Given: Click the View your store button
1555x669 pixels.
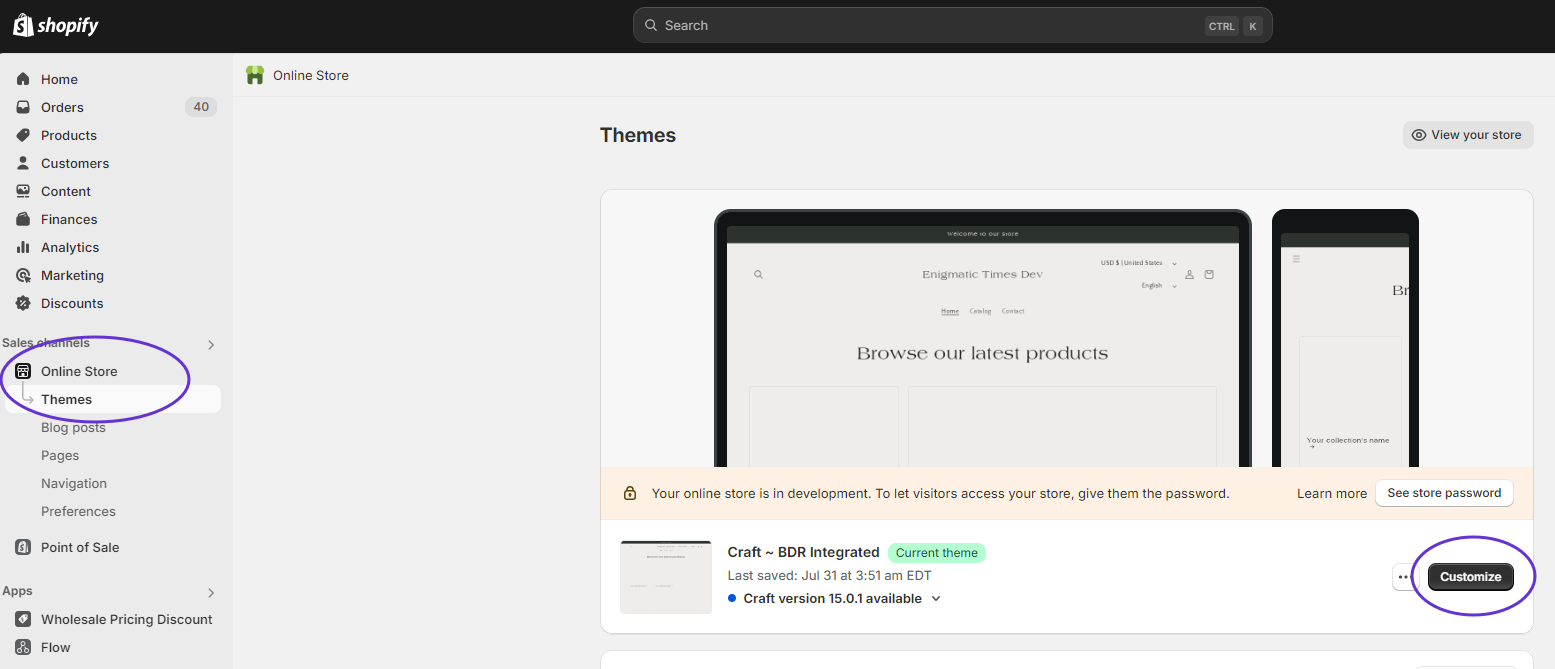Looking at the screenshot, I should click(1467, 135).
